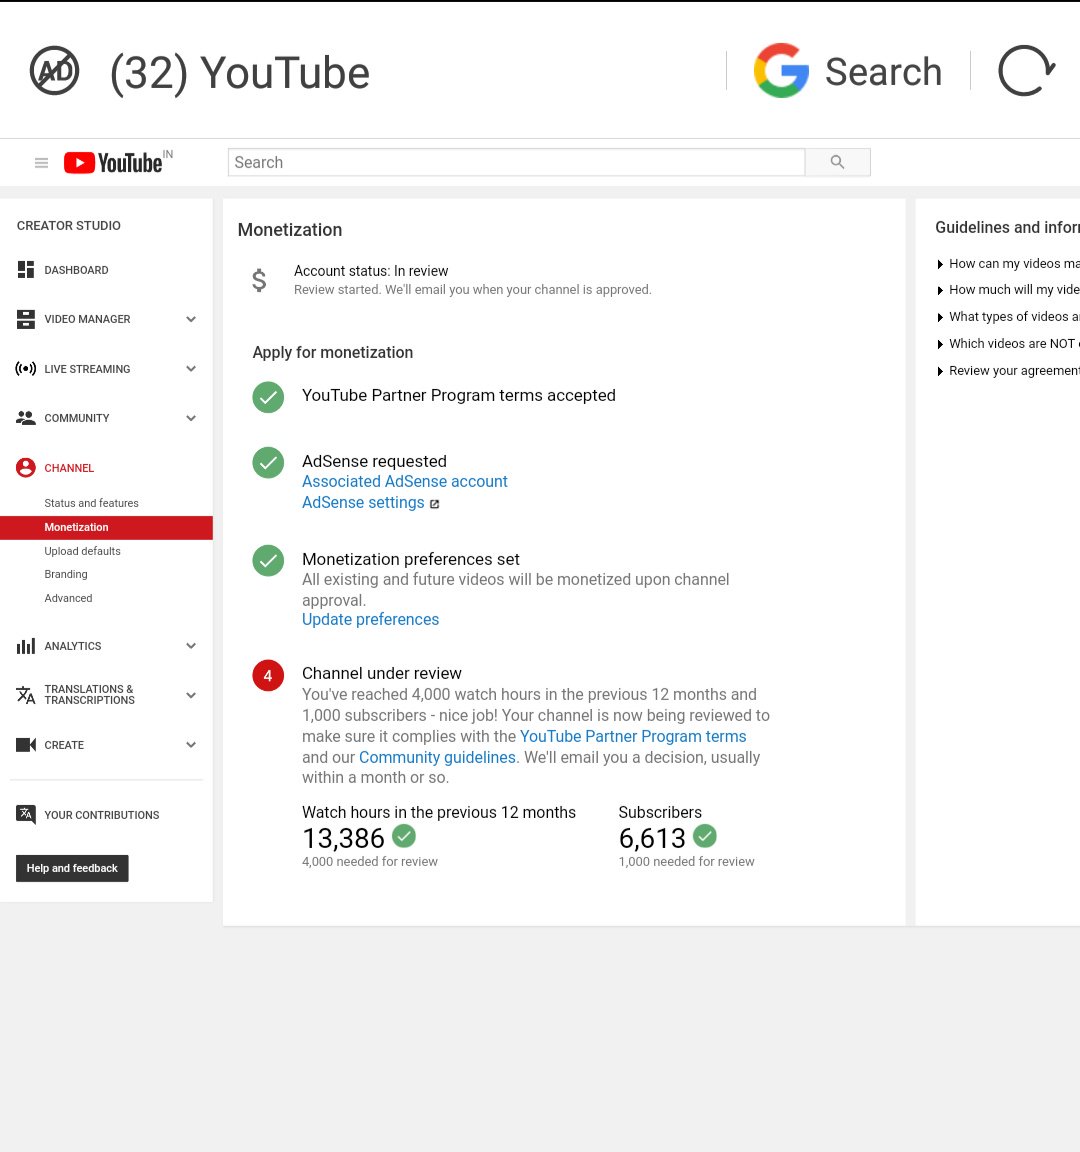This screenshot has height=1152, width=1080.
Task: Click the ad-block icon beside the page title
Action: pos(54,71)
